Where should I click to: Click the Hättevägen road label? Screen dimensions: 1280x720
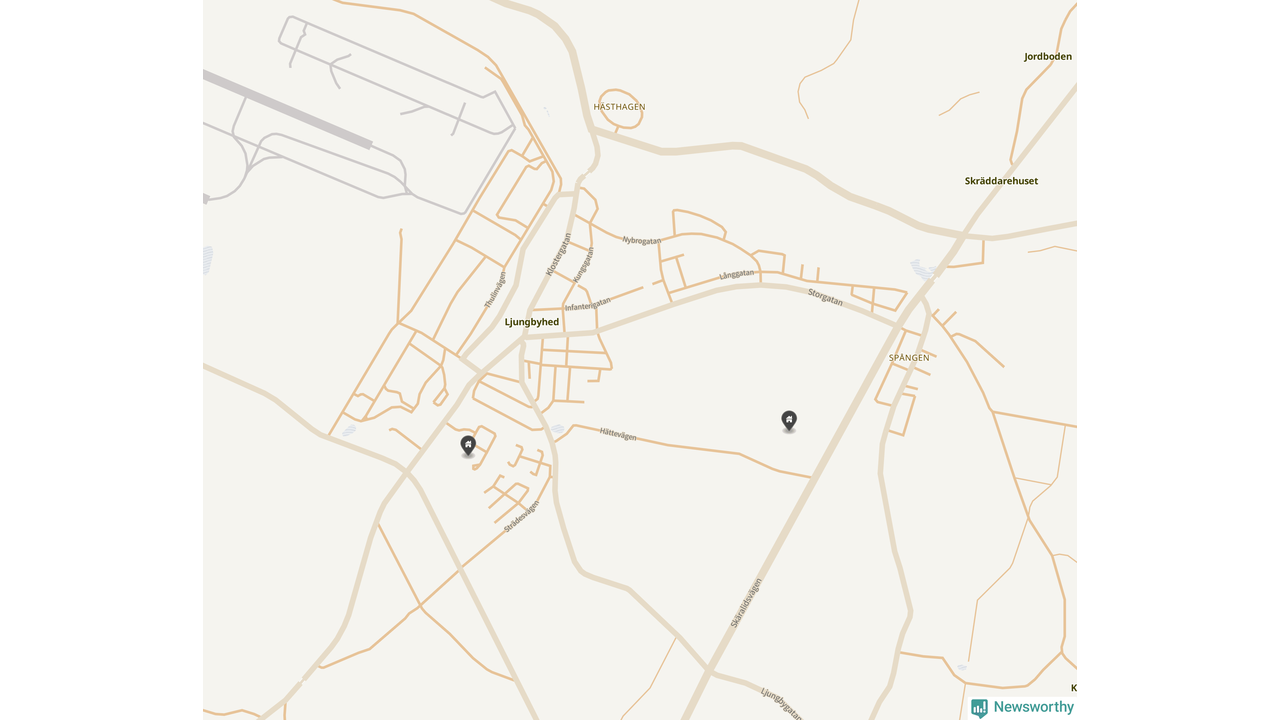click(618, 434)
